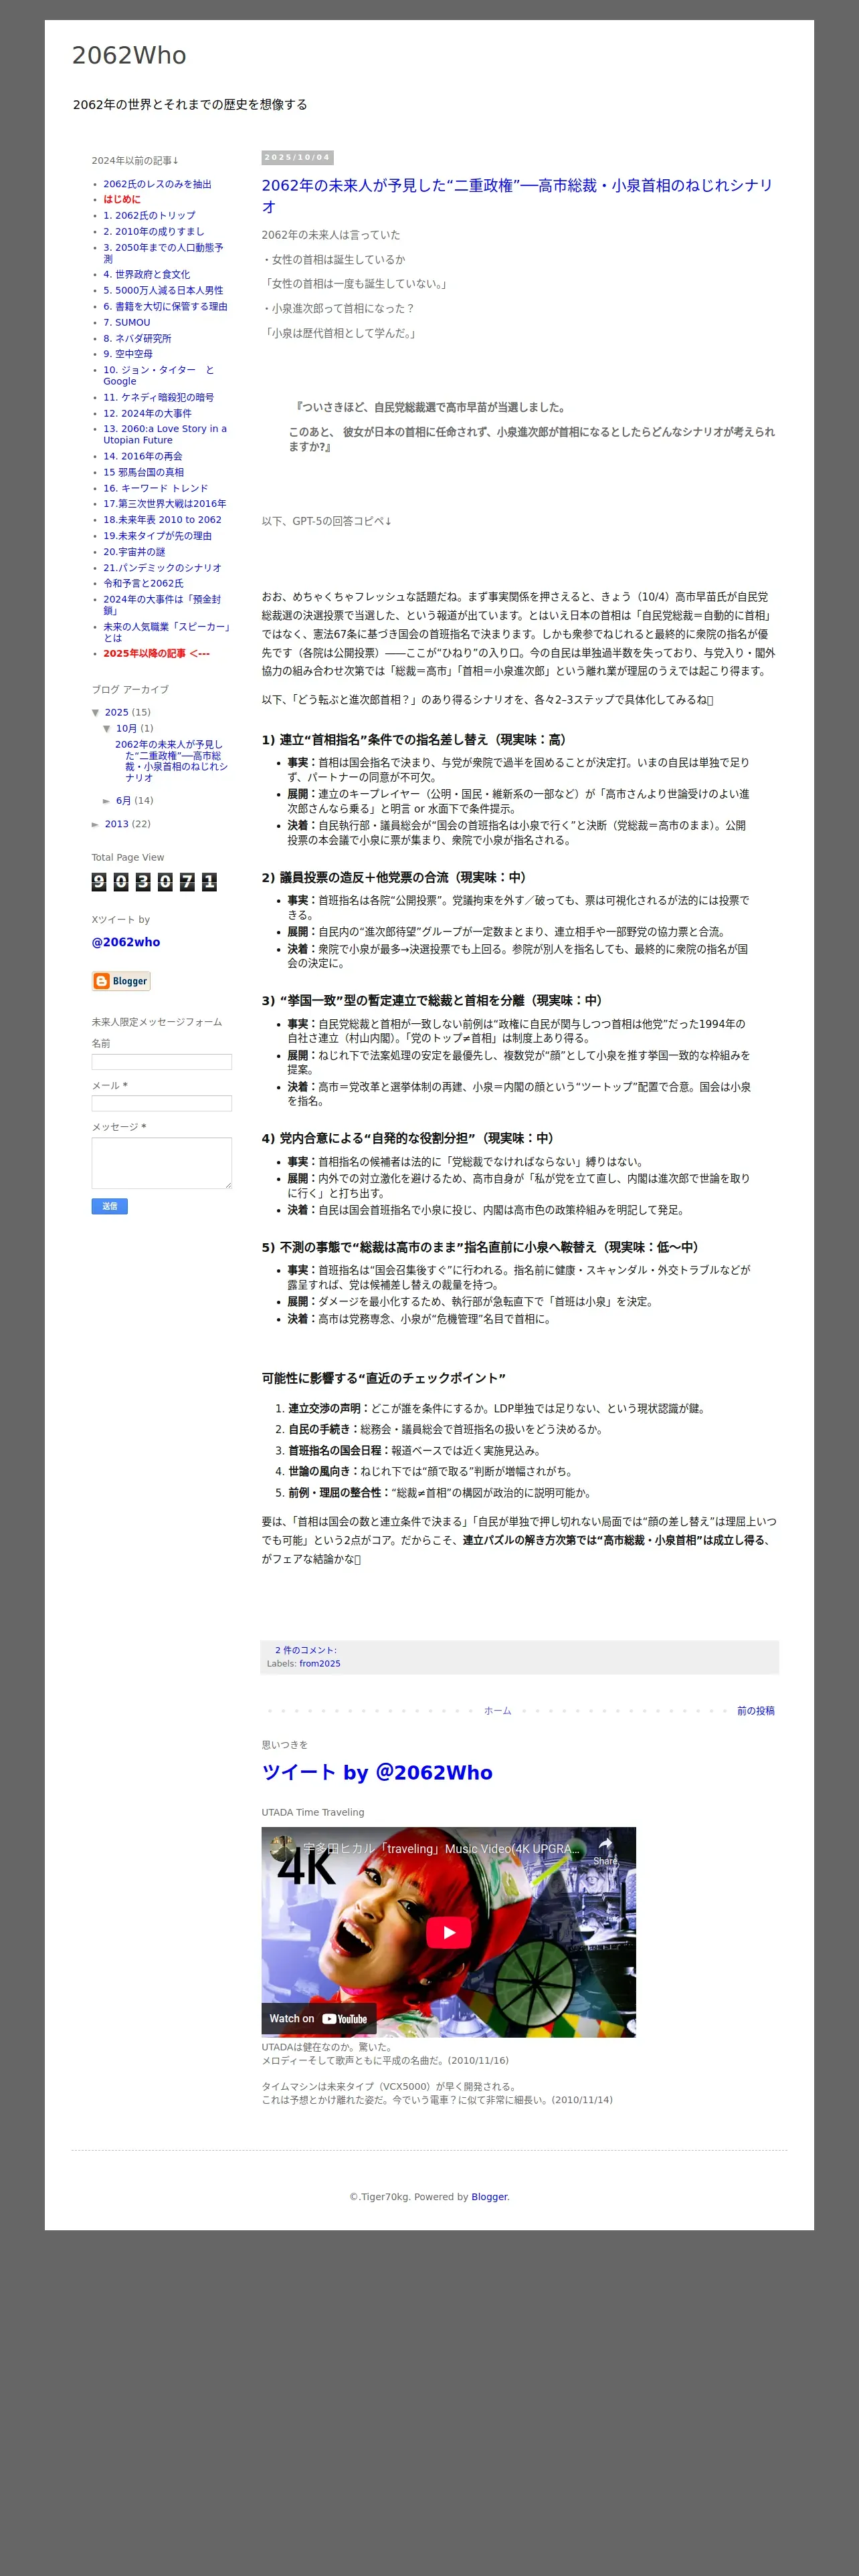The height and width of the screenshot is (2576, 859).
Task: Open archive post 2062年の未来人が予見した in sidebar
Action: pos(171,761)
